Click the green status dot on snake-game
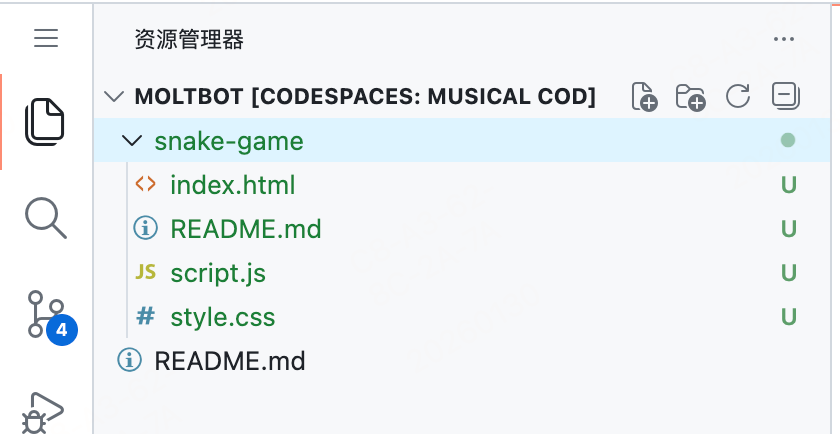 [x=788, y=141]
